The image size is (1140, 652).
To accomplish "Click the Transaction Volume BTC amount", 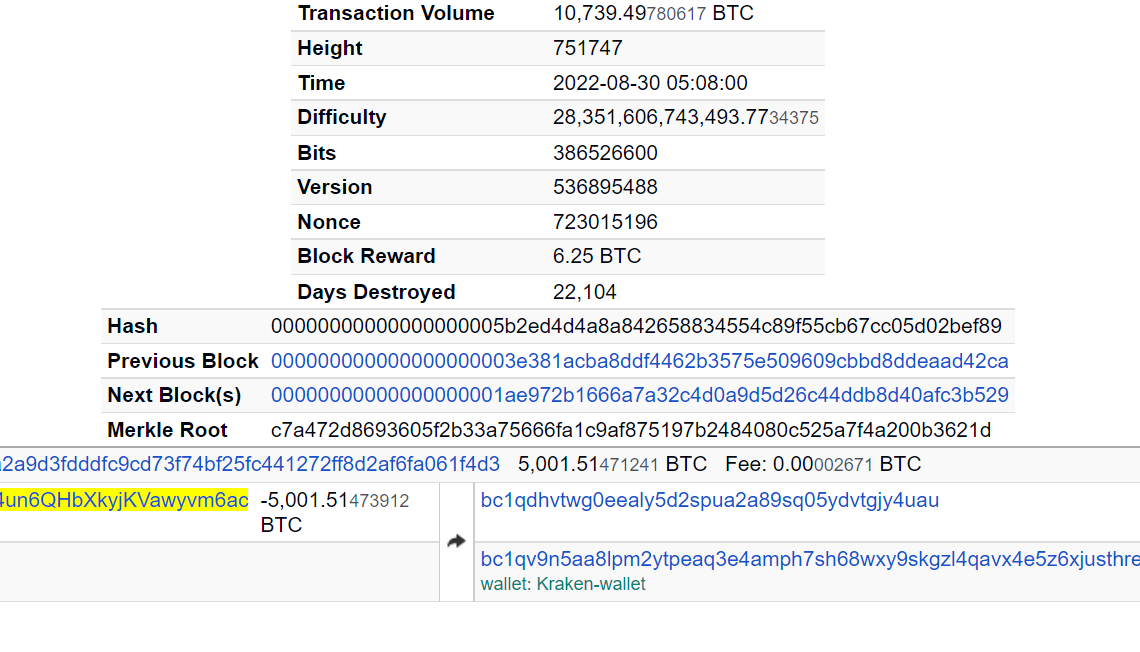I will click(653, 14).
